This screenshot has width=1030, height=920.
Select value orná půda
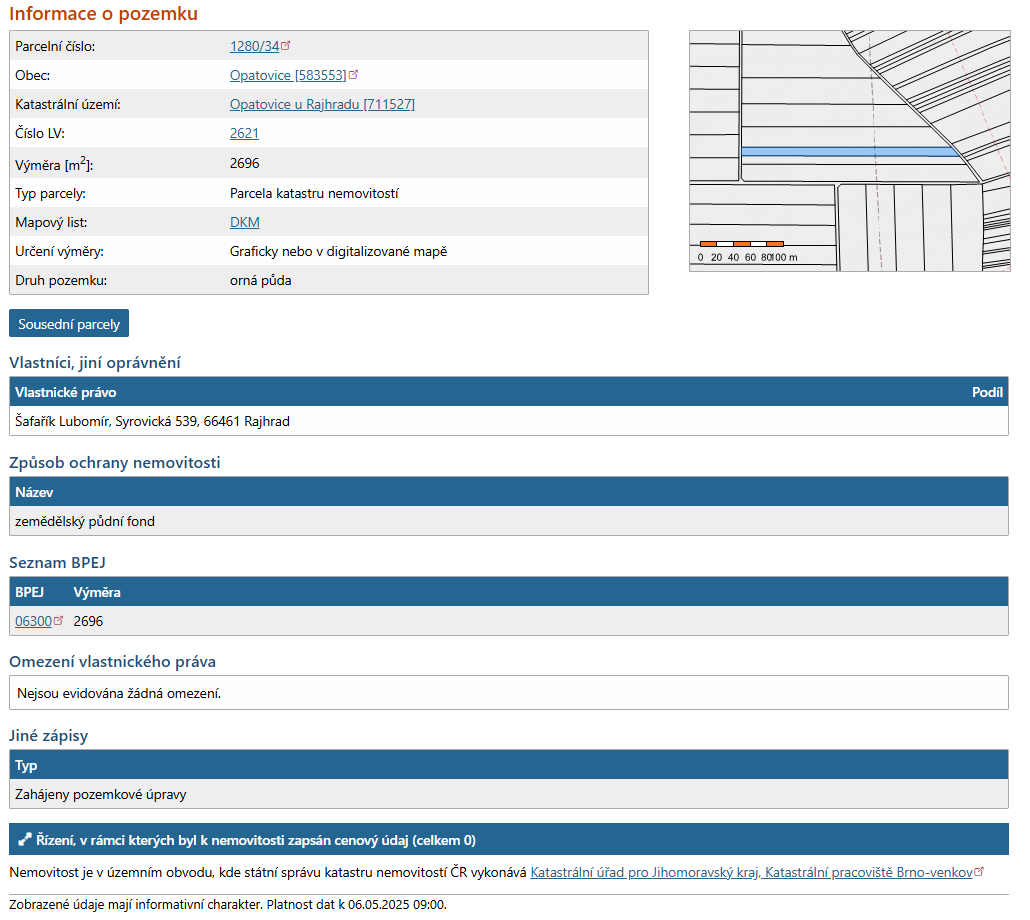click(x=260, y=280)
